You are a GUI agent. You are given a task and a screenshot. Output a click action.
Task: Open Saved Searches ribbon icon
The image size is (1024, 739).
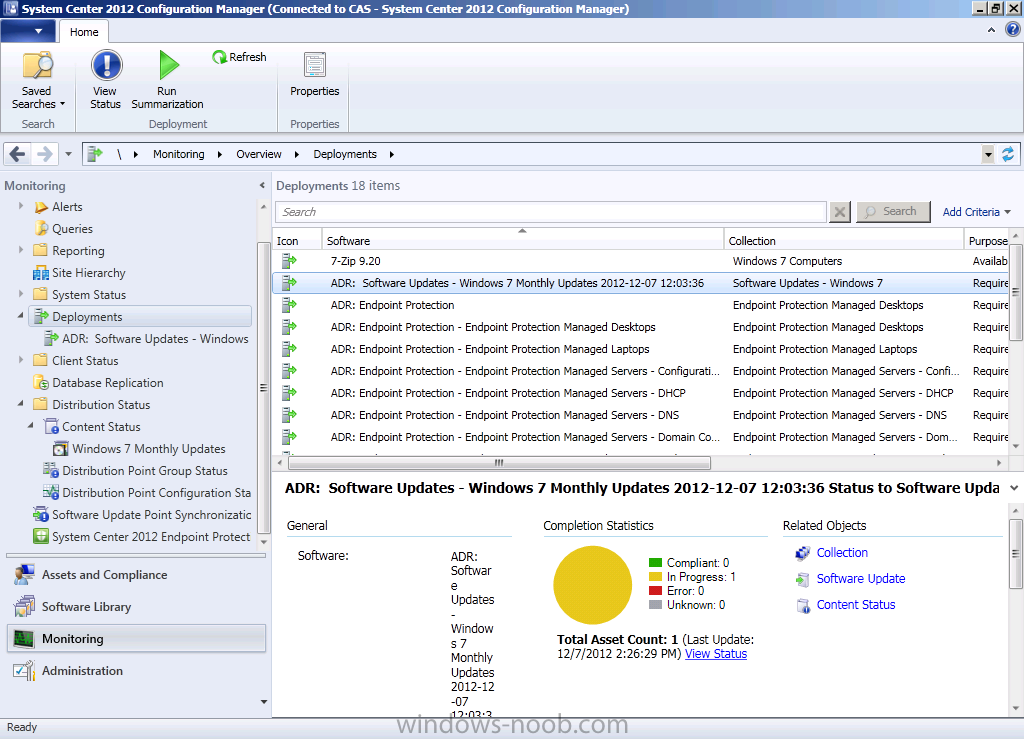pos(38,65)
